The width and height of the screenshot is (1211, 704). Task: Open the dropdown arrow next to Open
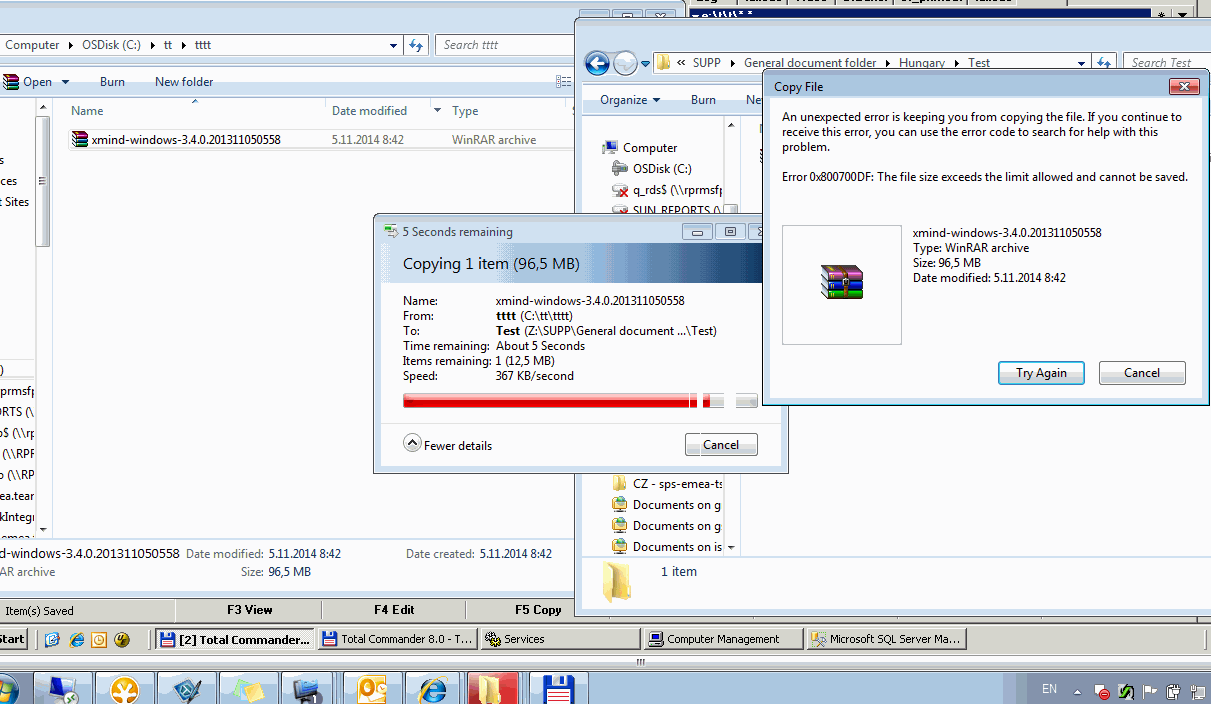66,82
